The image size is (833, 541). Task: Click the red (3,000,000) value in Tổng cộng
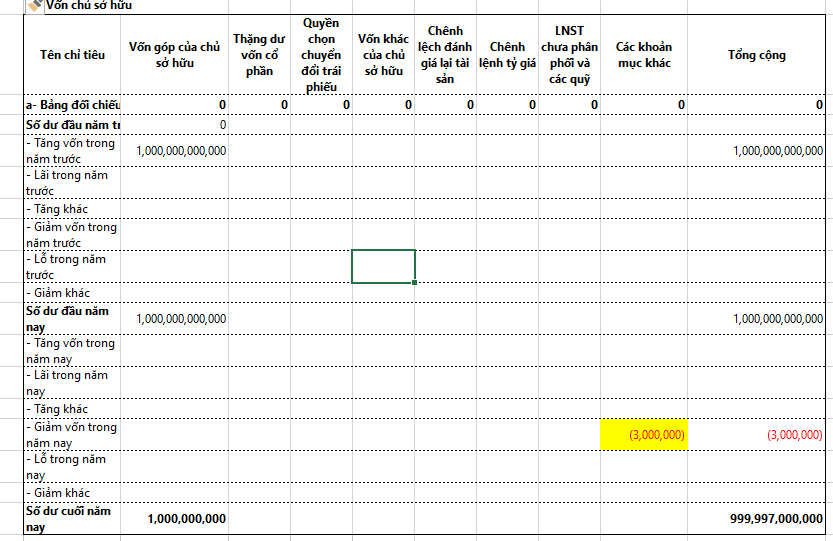click(794, 435)
